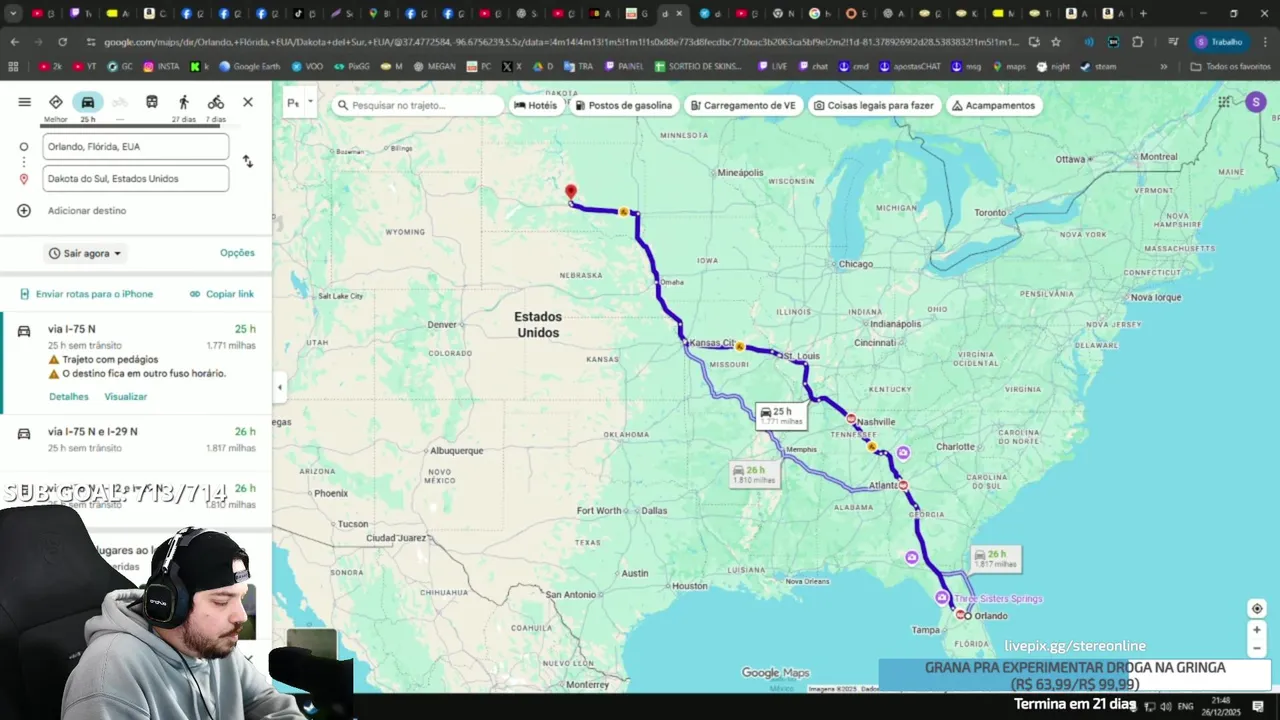Select the best travel mode option
This screenshot has height=720, width=1280.
pyautogui.click(x=56, y=102)
